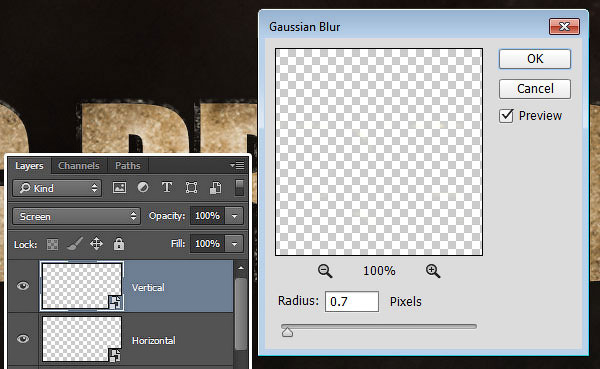Click smart object badge on Horizontal layer

click(115, 355)
